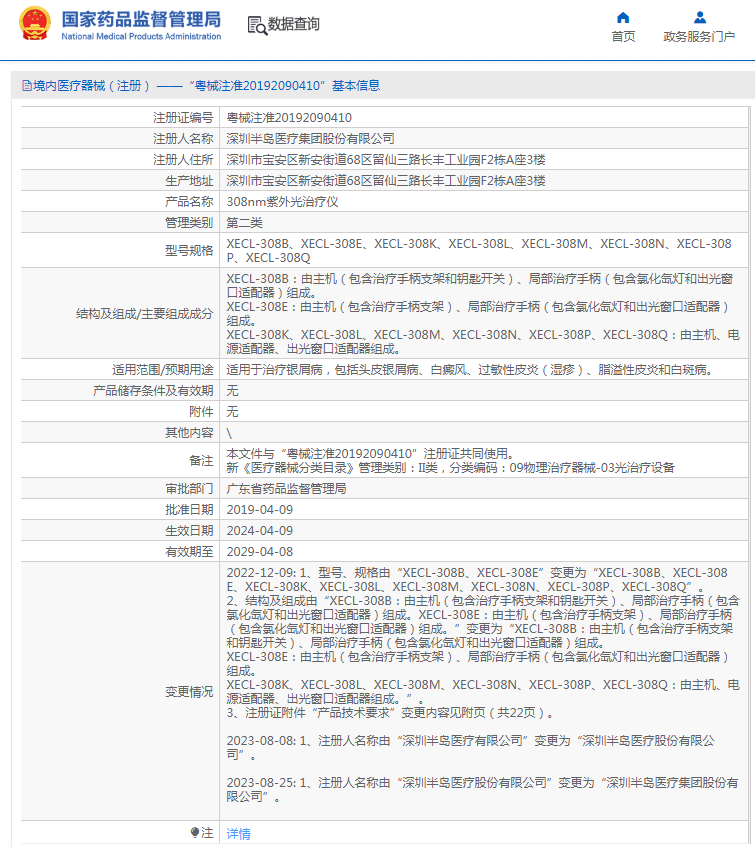Open 政务服务门户
The image size is (755, 847).
(699, 36)
